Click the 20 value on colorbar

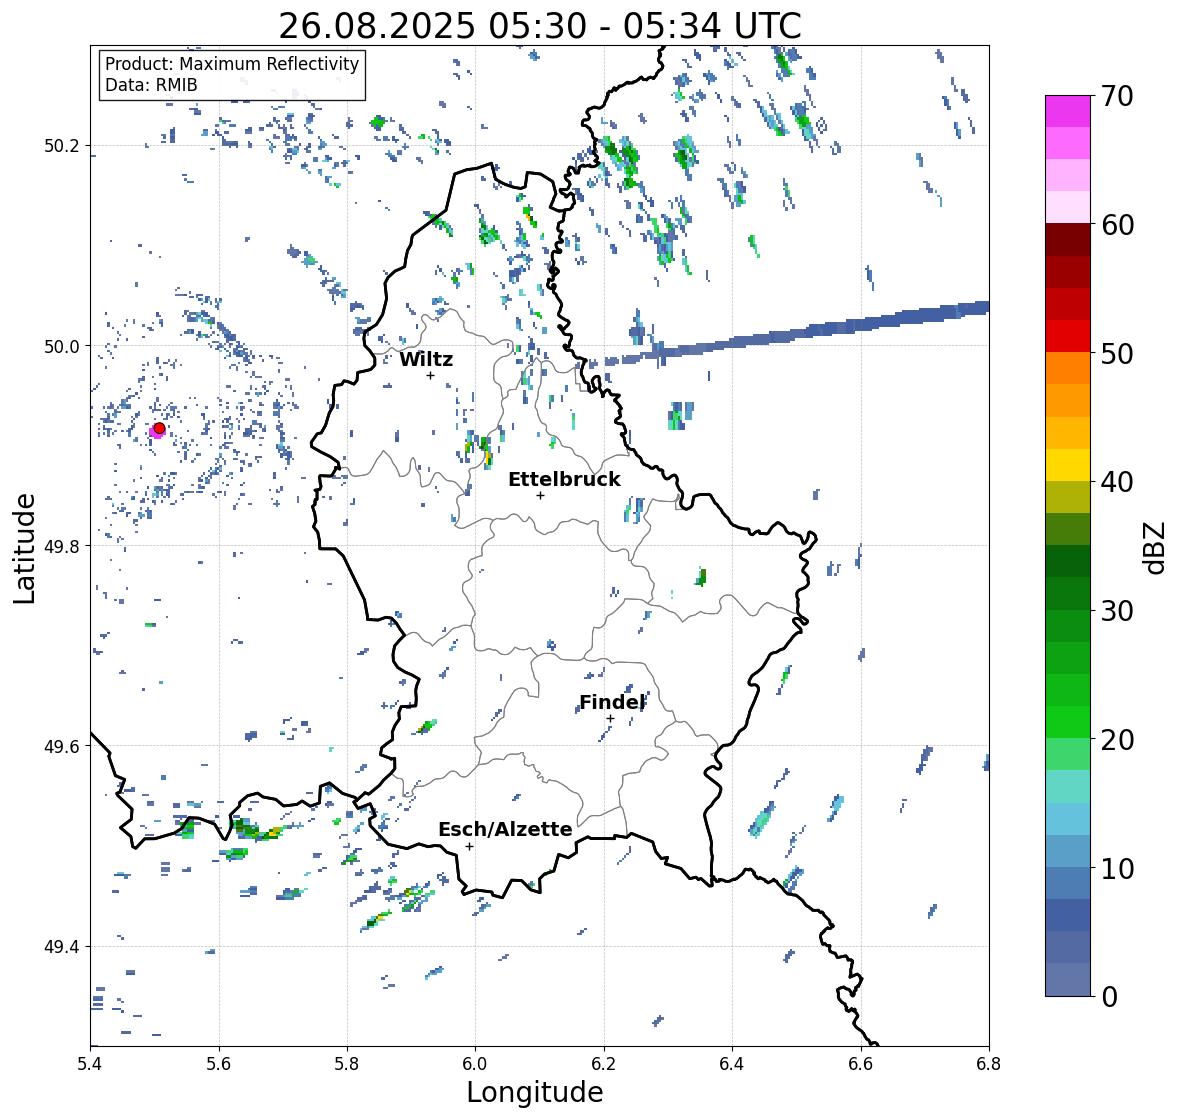(x=1117, y=739)
